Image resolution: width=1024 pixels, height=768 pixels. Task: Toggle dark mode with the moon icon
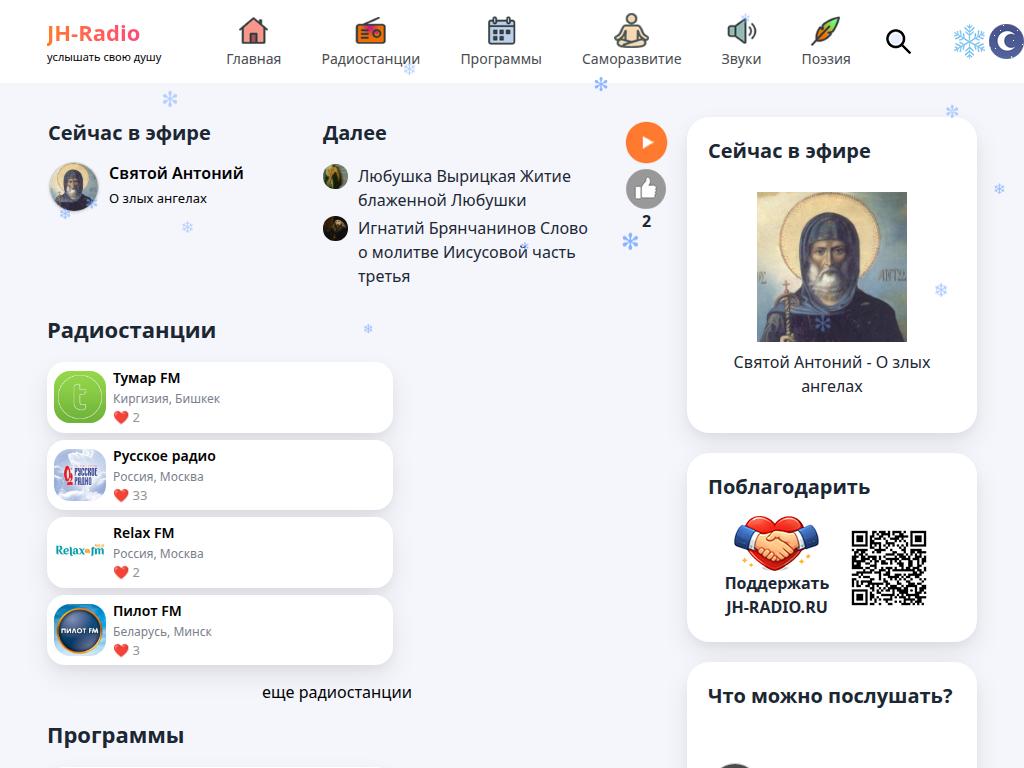(1008, 41)
